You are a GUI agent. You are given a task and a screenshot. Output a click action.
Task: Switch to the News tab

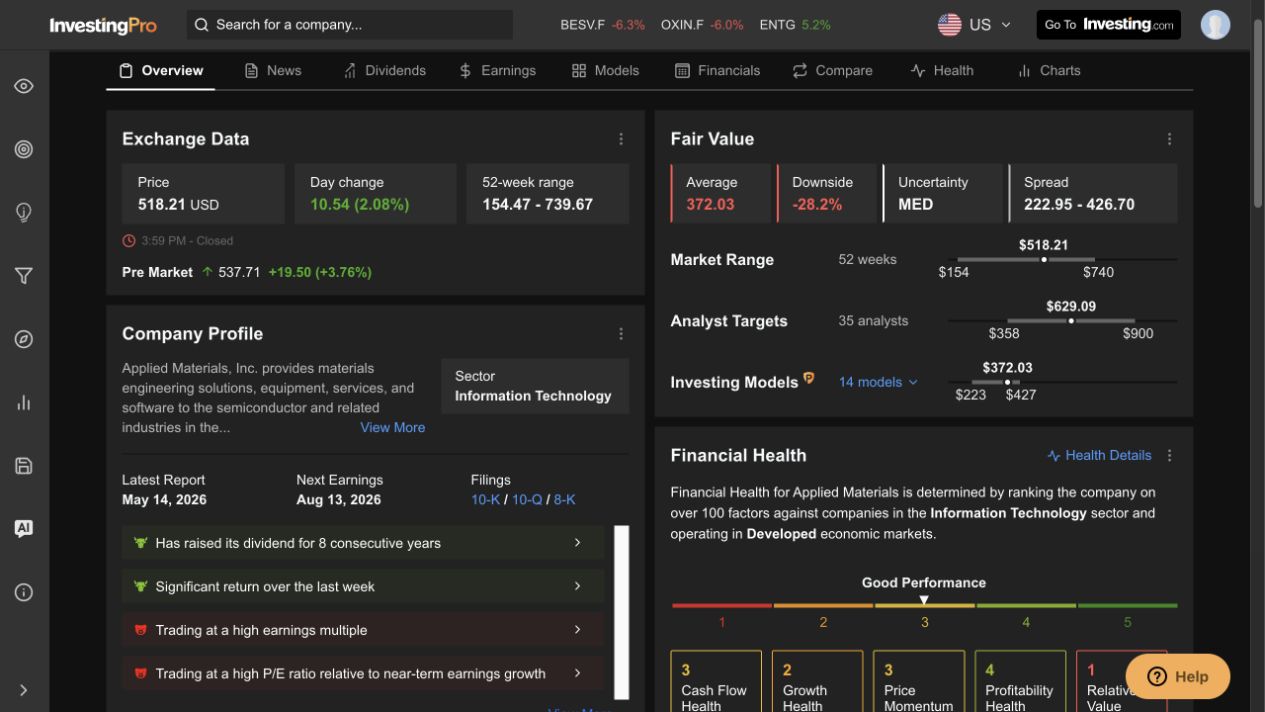tap(273, 71)
